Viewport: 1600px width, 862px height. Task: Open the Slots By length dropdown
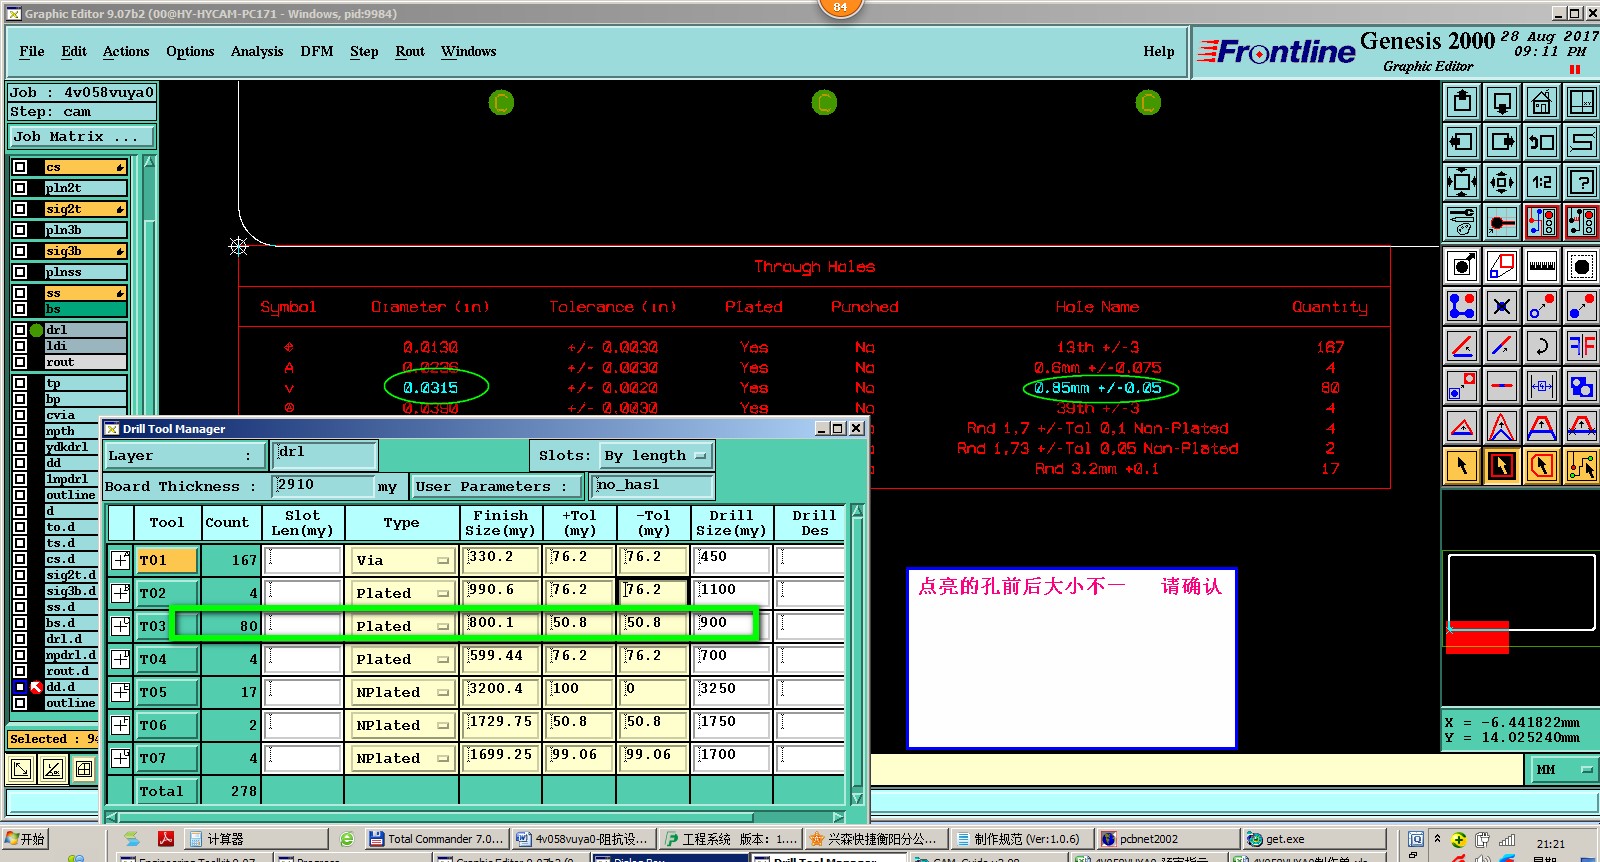pos(656,456)
